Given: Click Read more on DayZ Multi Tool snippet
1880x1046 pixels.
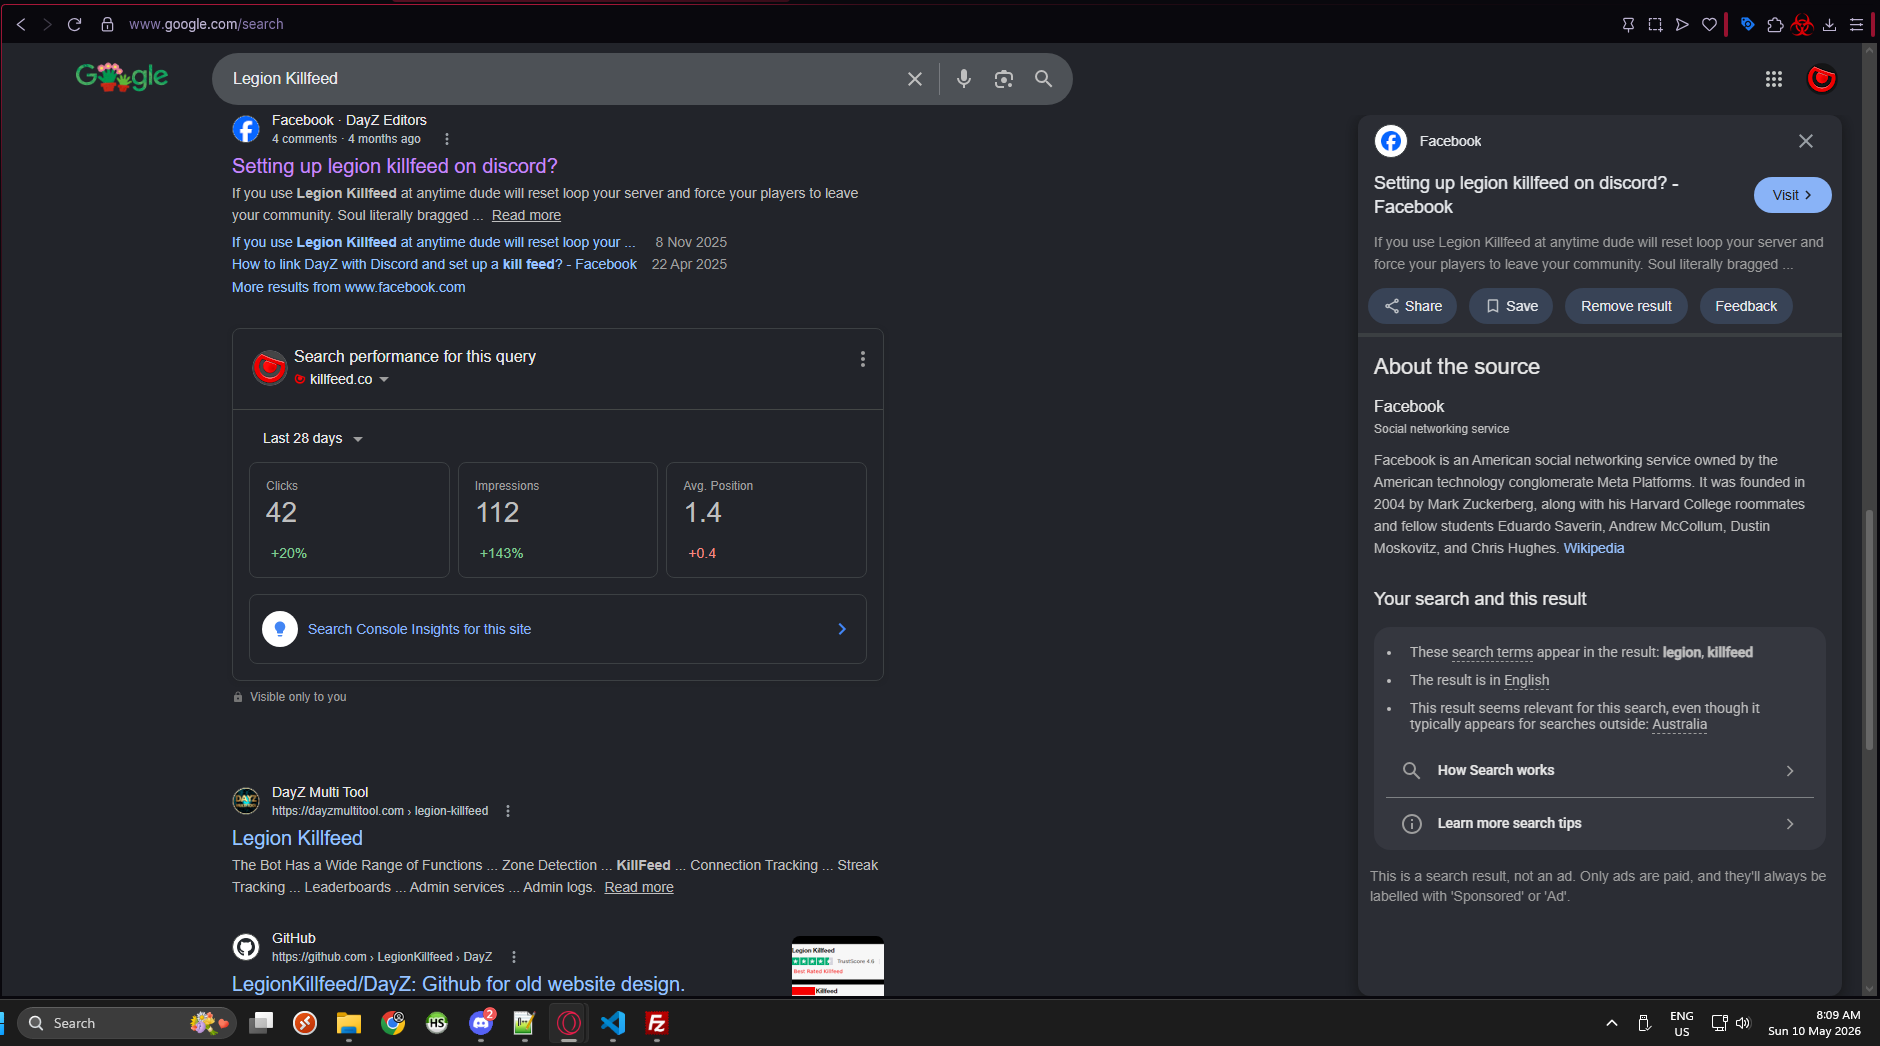Looking at the screenshot, I should pos(639,887).
